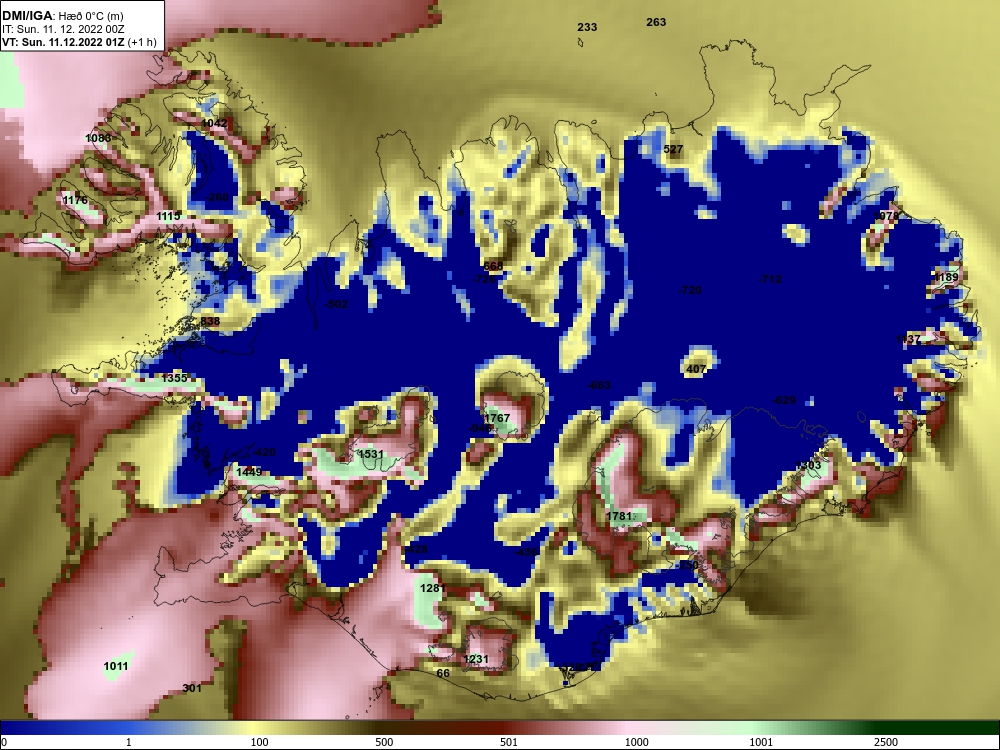Click the map value 1449
Viewport: 1000px width, 750px height.
(249, 472)
